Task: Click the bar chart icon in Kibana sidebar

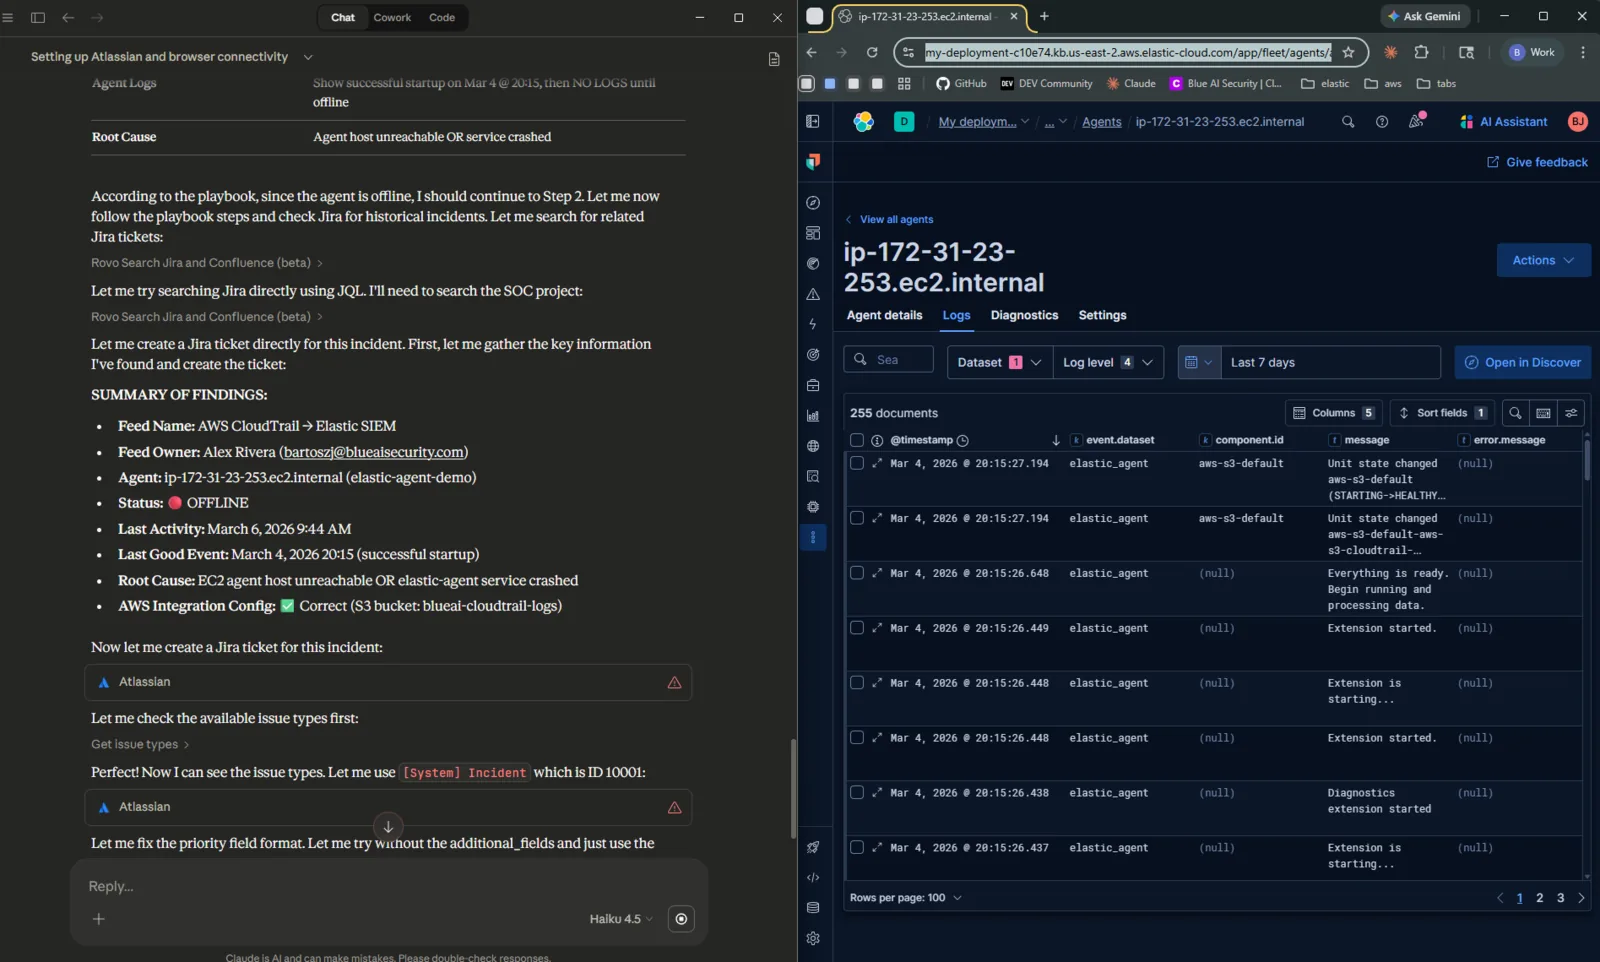Action: coord(813,416)
